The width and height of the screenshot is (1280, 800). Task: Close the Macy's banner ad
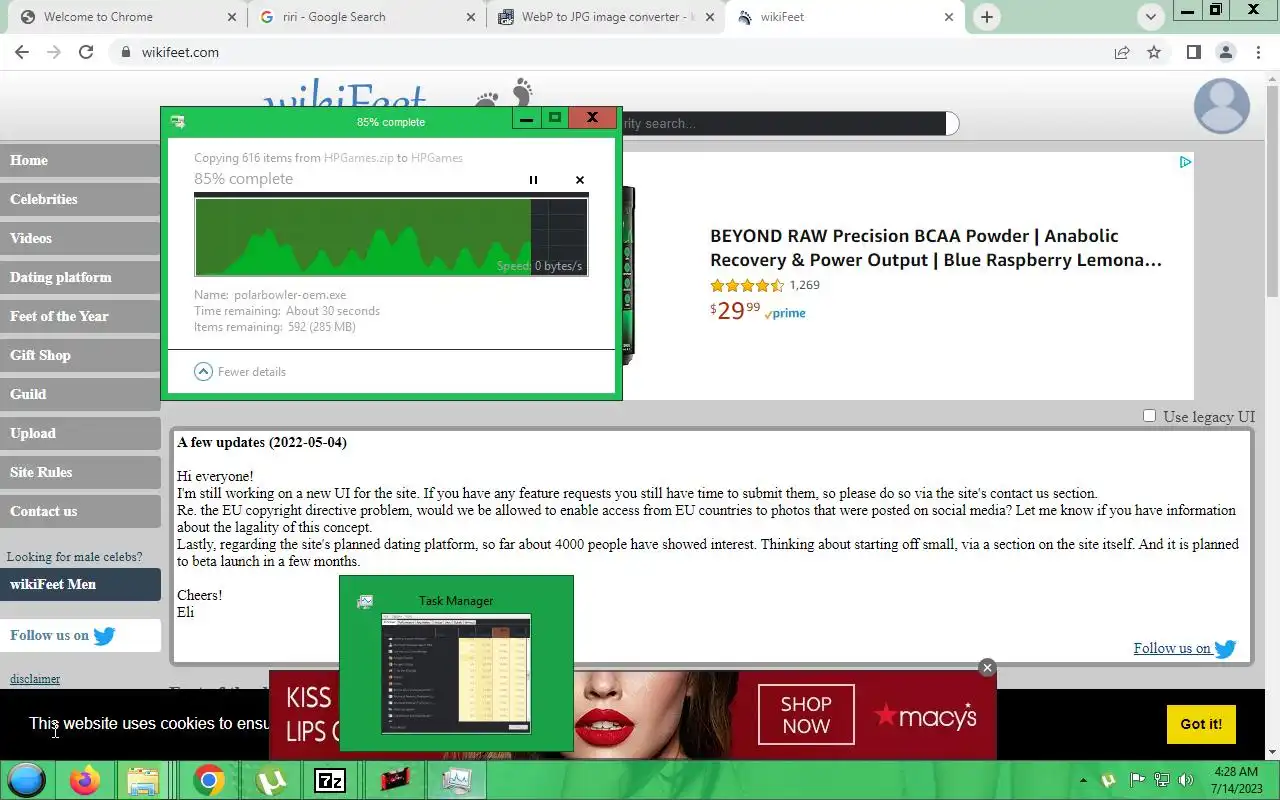click(987, 668)
